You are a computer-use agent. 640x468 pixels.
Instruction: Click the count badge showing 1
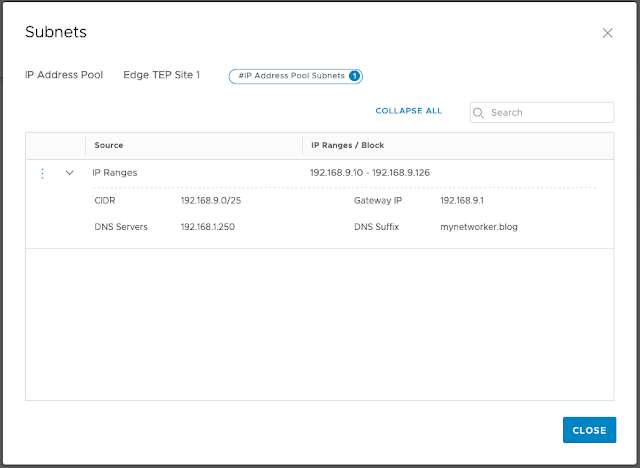point(355,75)
